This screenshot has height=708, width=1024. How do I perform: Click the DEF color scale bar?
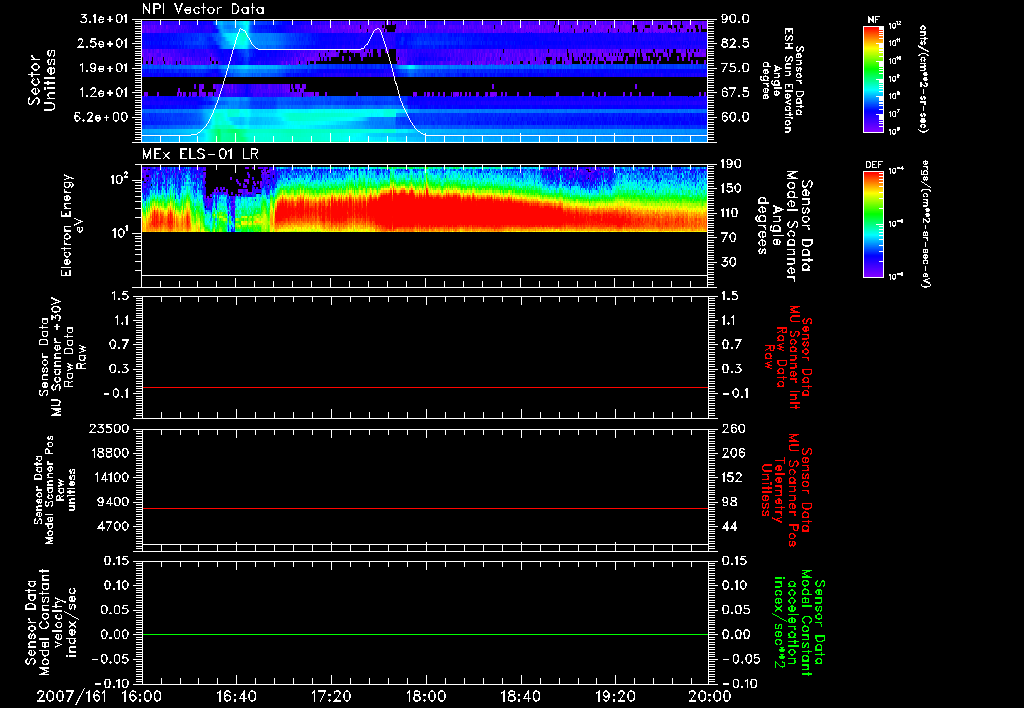(873, 224)
